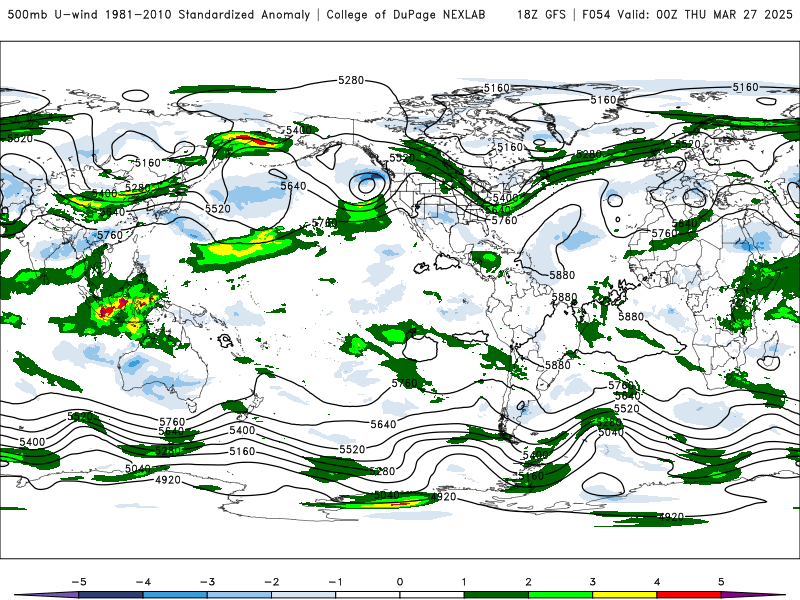Click the "-2" colorbar tick label
Viewport: 800px width, 600px height.
coord(271,582)
